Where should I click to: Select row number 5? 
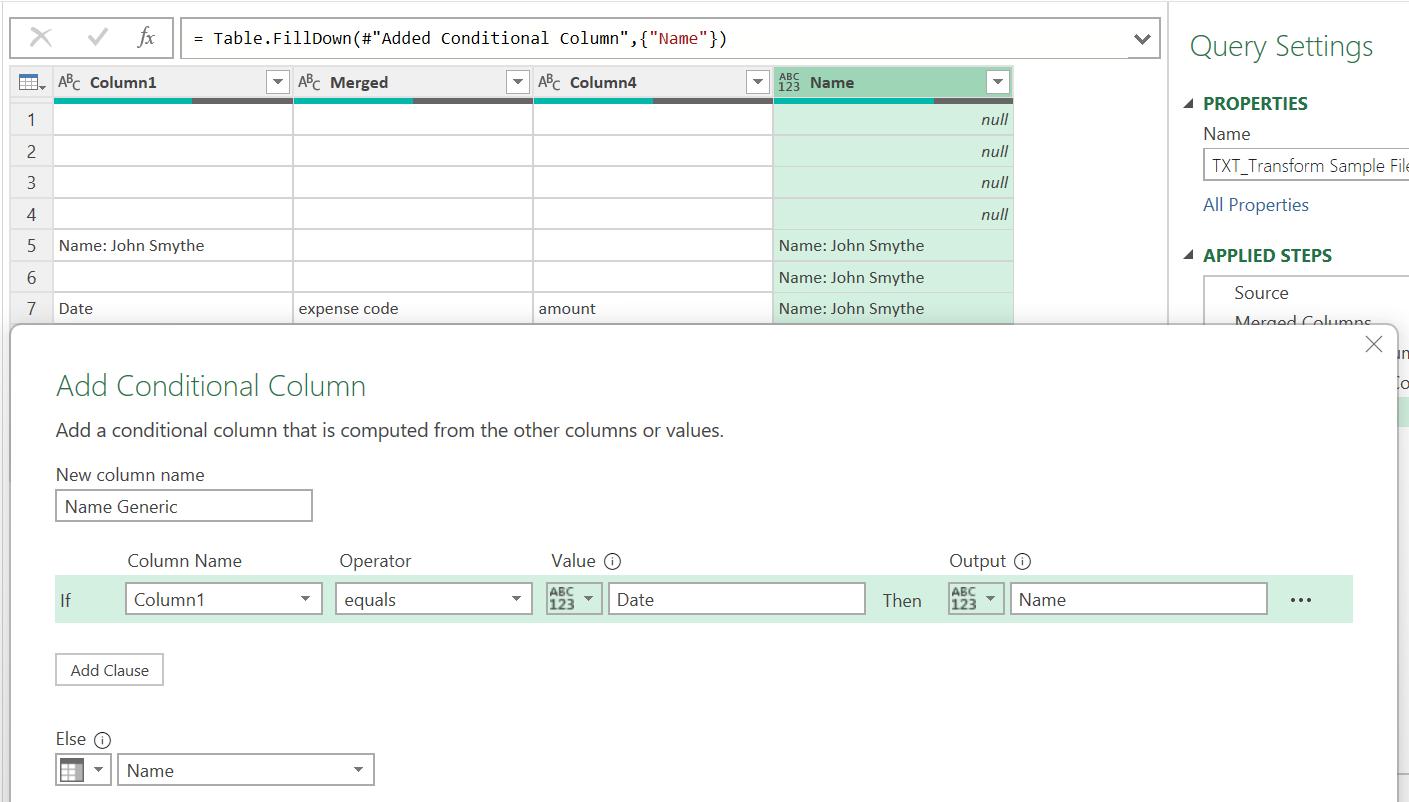coord(32,246)
